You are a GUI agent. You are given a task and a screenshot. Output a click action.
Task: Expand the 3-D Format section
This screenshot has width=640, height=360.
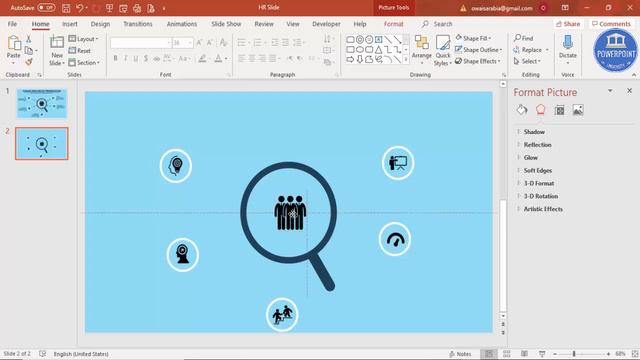(x=539, y=183)
